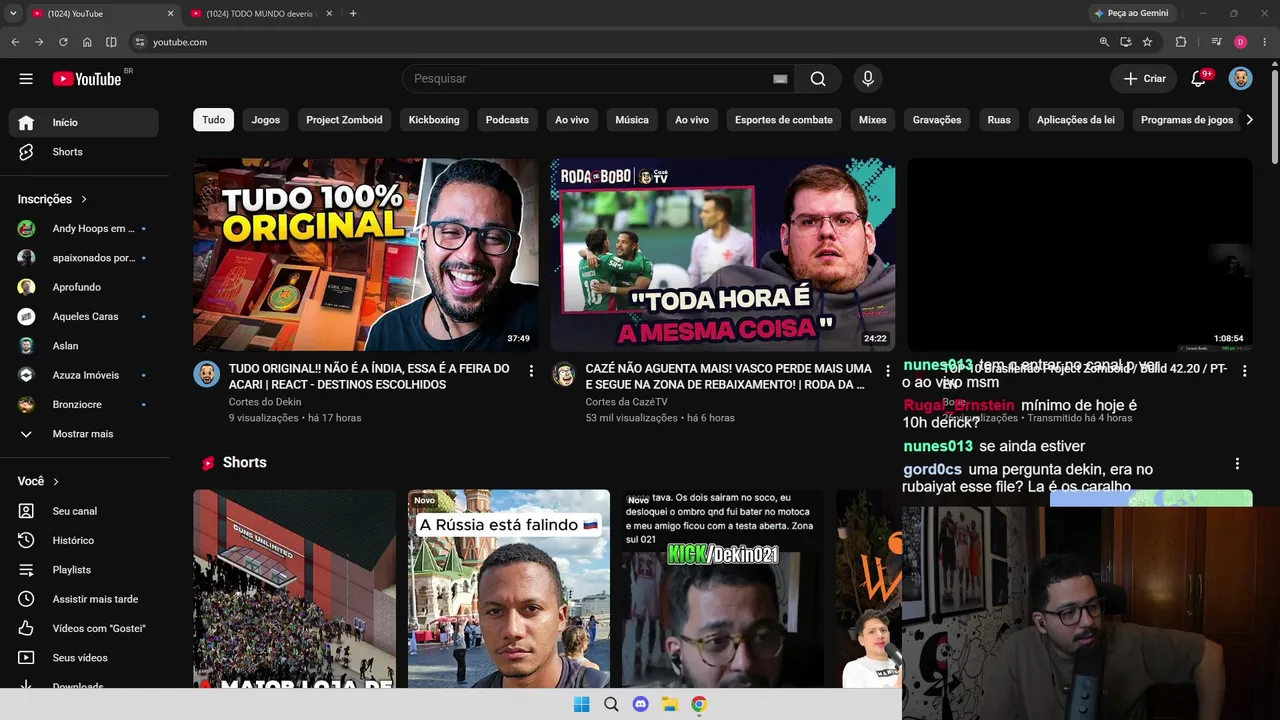Viewport: 1280px width, 720px height.
Task: Open the RODA DE BOBO video thumbnail
Action: 723,255
